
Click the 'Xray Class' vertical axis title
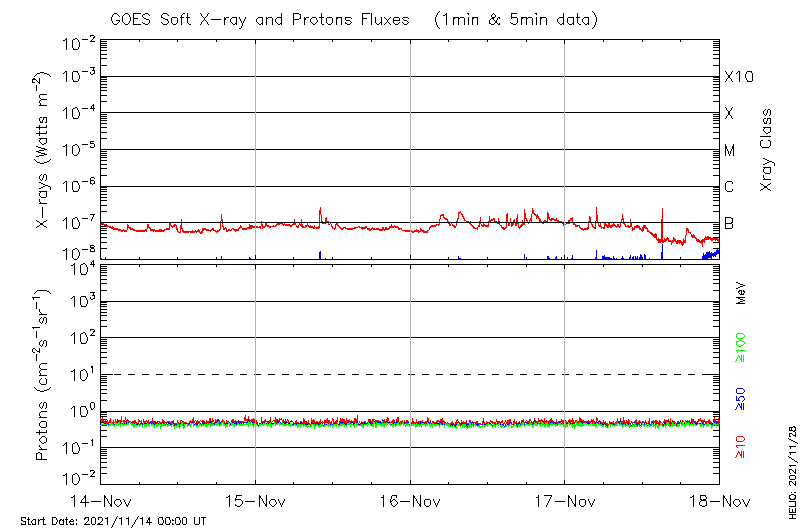767,150
